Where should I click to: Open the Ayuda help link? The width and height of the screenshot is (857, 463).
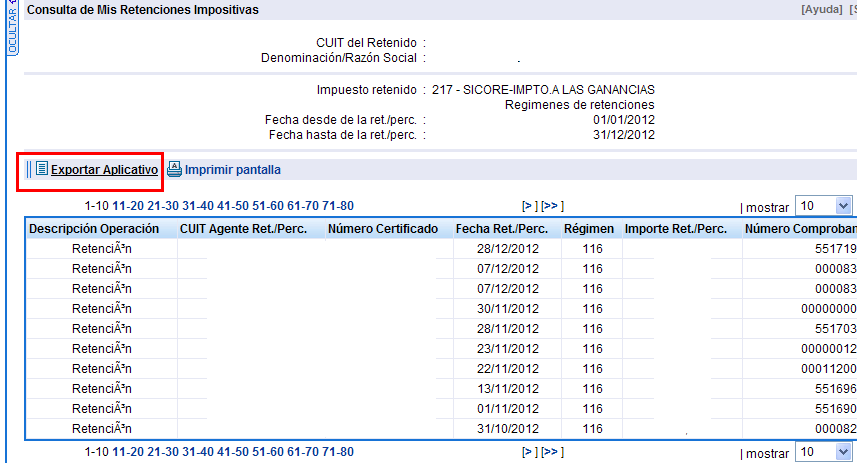(x=820, y=9)
